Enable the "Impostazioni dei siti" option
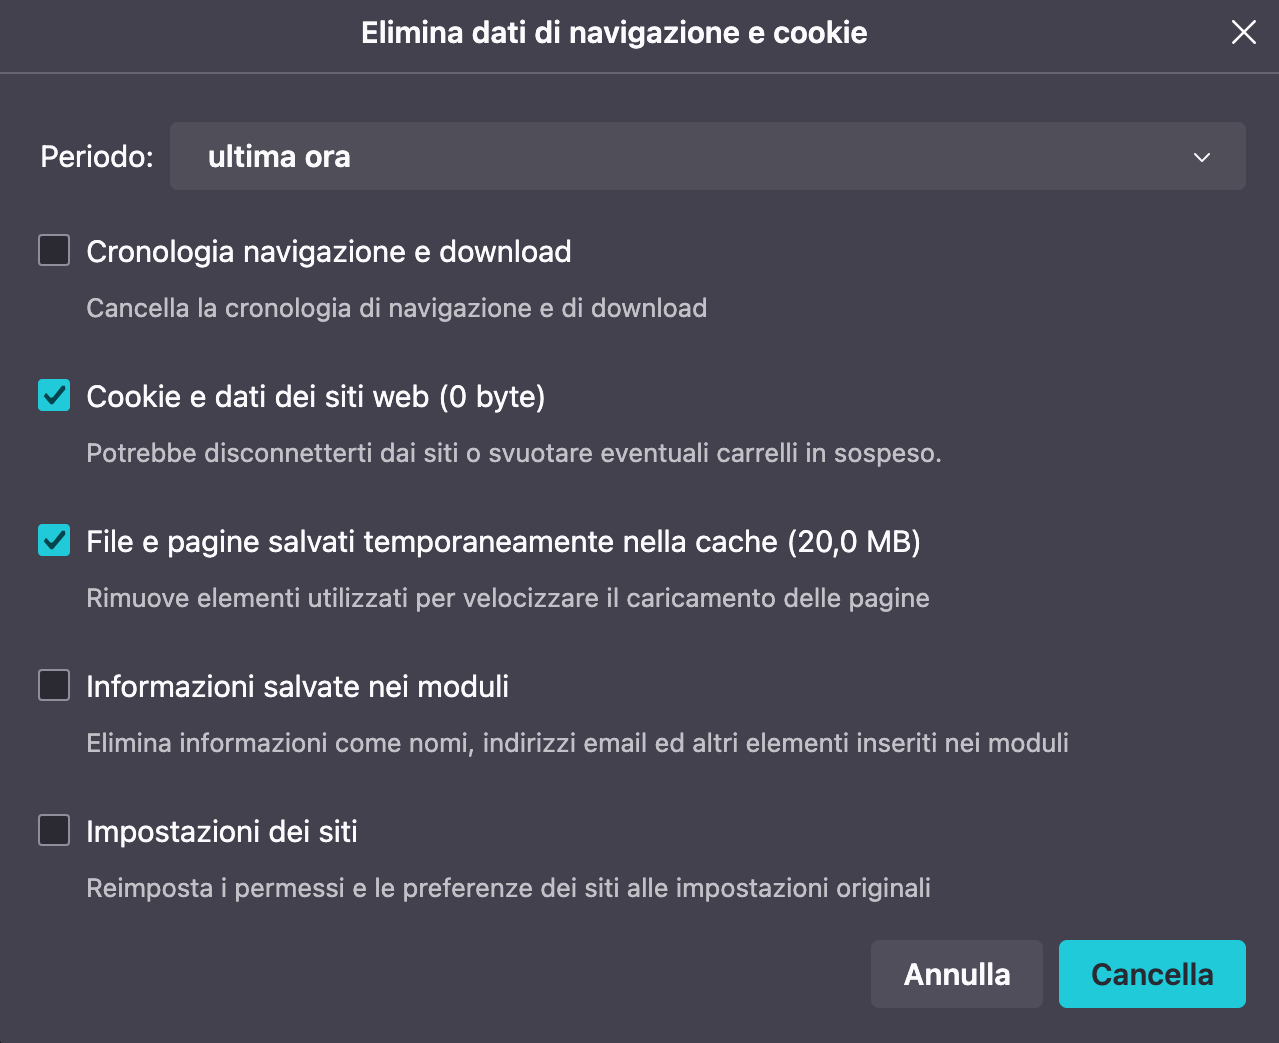The image size is (1279, 1043). tap(53, 830)
